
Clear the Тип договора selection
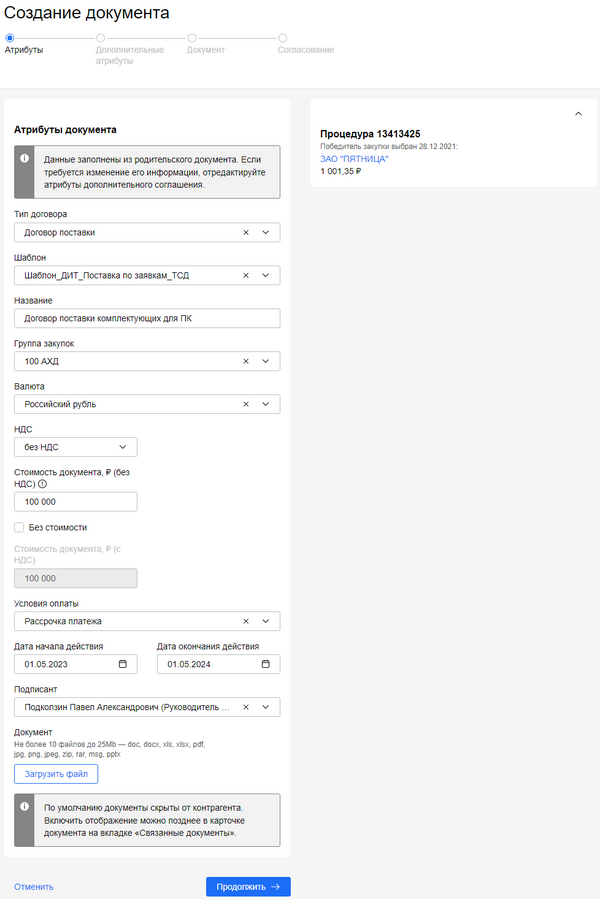(246, 233)
